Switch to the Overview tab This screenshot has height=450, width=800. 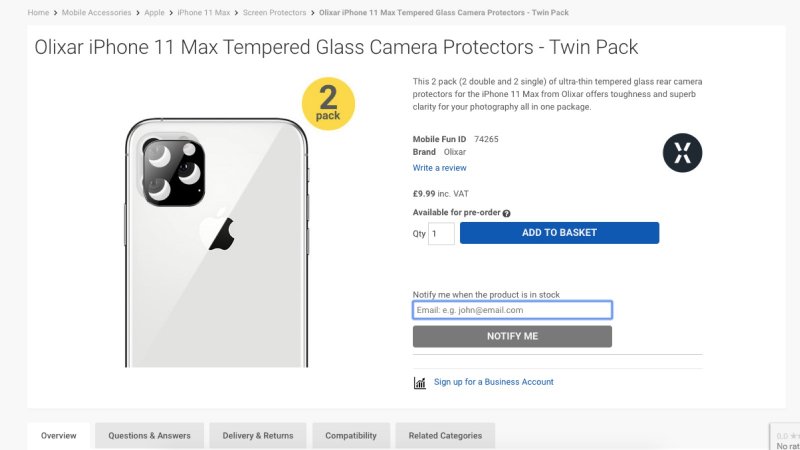coord(59,436)
